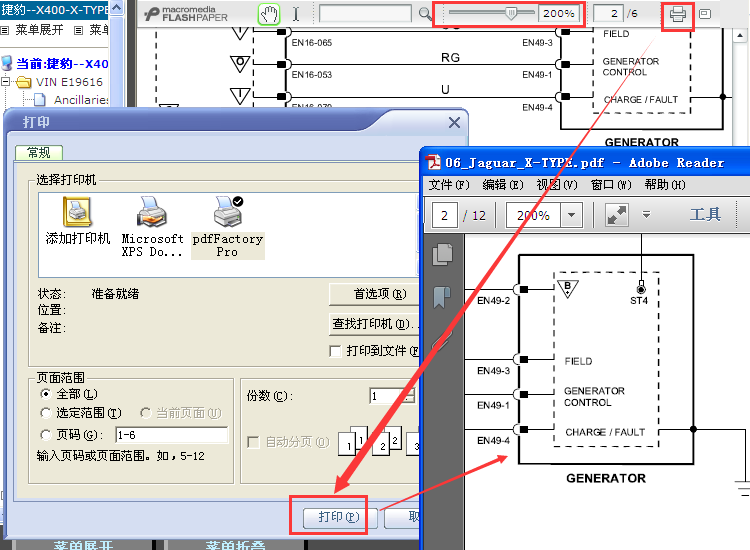Open Adobe Reader page thumbnails panel

point(443,254)
